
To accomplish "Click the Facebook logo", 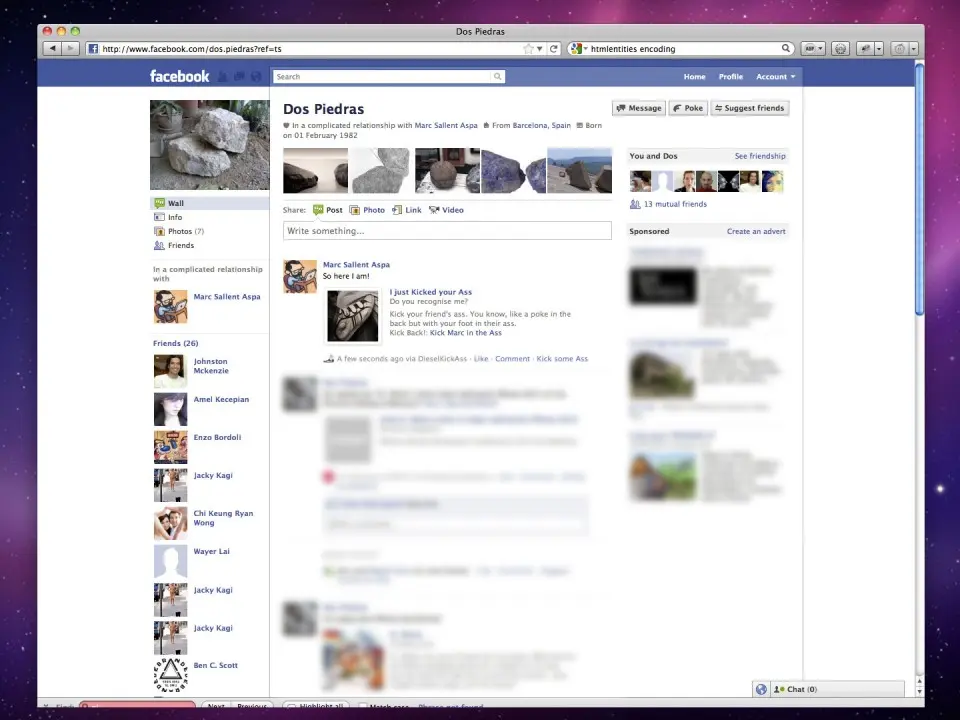I will pos(179,77).
